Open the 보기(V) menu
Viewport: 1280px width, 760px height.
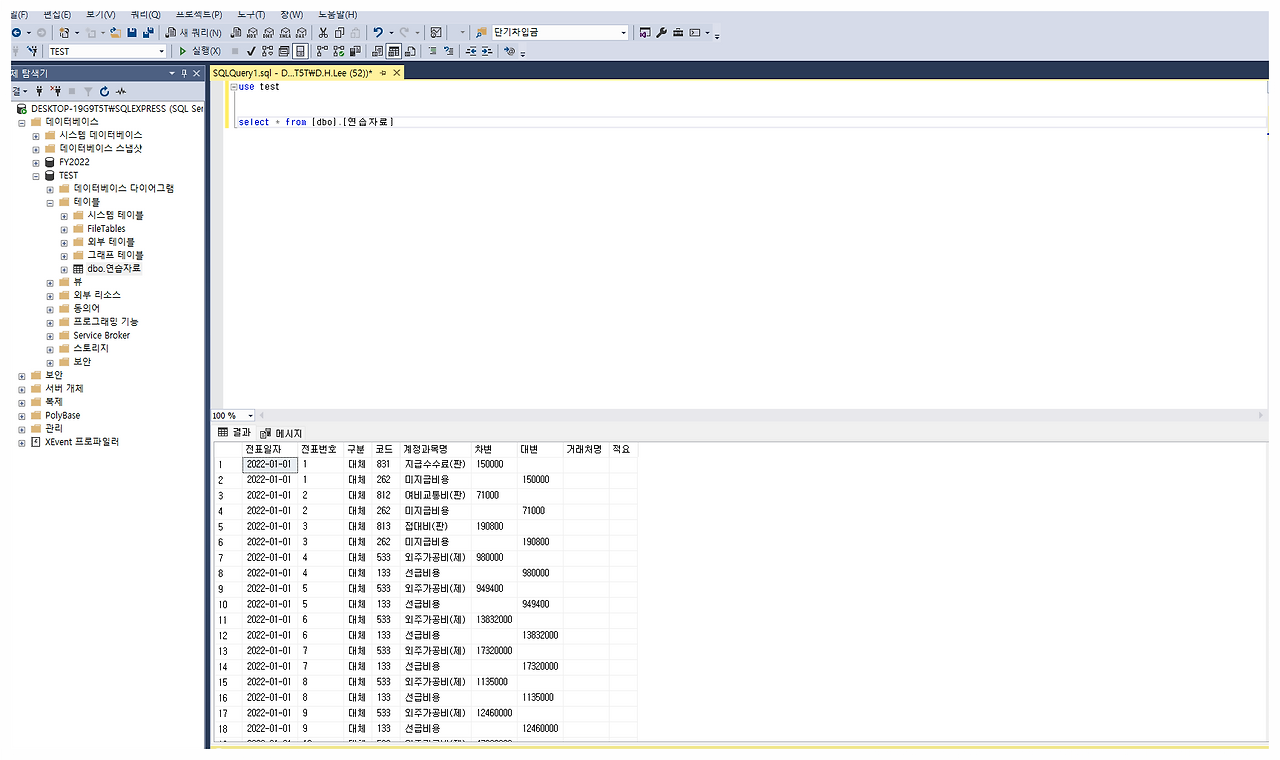click(x=100, y=14)
